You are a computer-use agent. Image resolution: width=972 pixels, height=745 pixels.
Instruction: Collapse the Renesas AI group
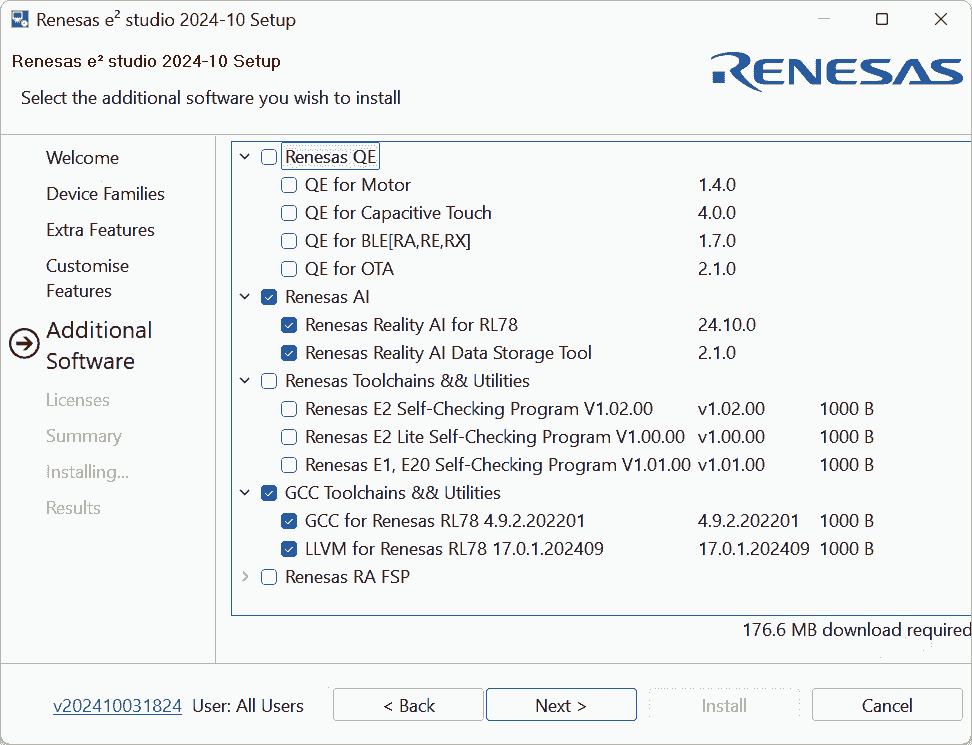(245, 297)
